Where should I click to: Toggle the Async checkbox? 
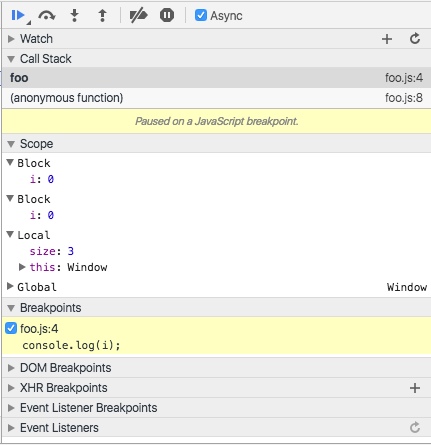[x=201, y=15]
